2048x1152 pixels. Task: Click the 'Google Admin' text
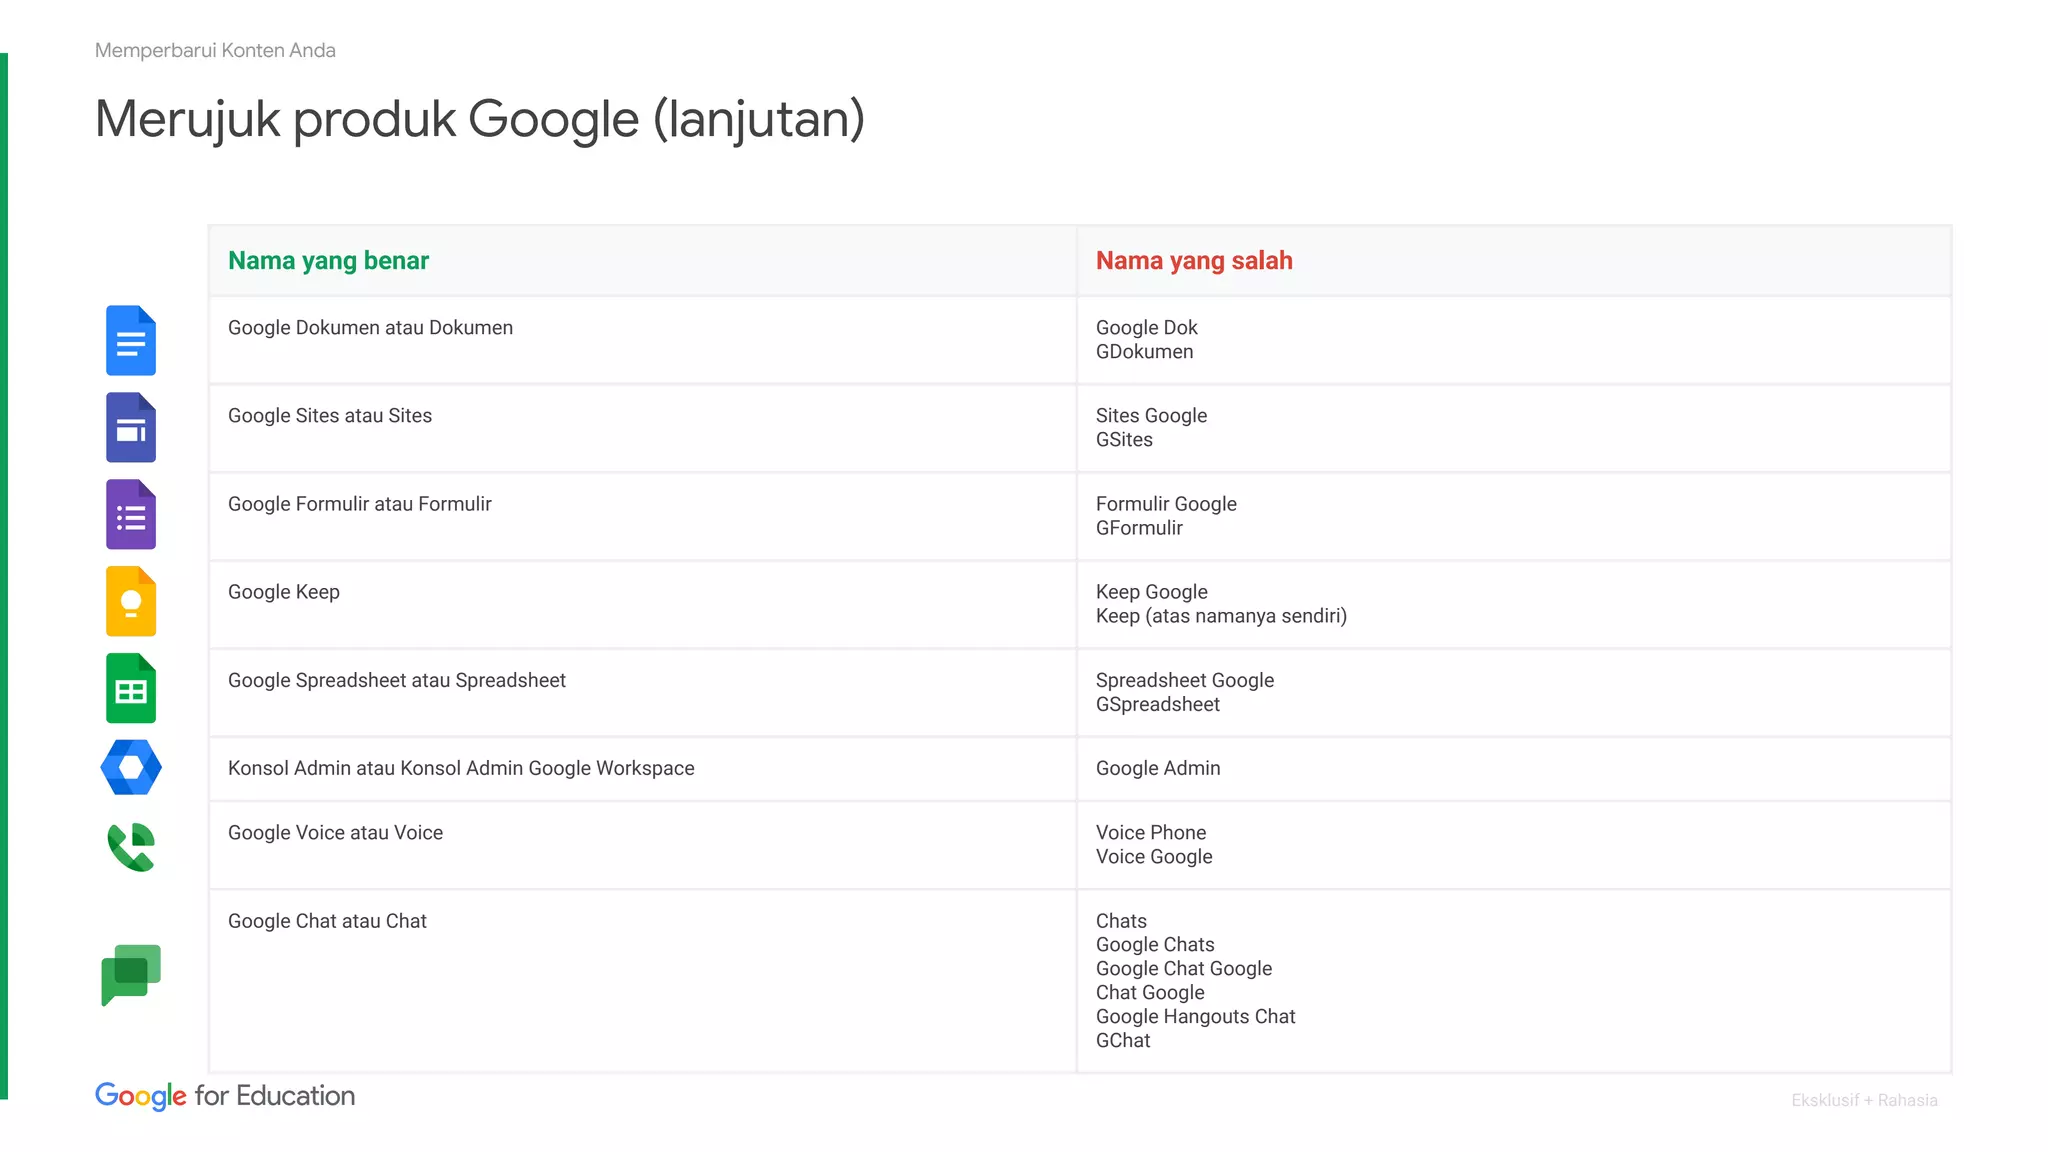(1158, 768)
